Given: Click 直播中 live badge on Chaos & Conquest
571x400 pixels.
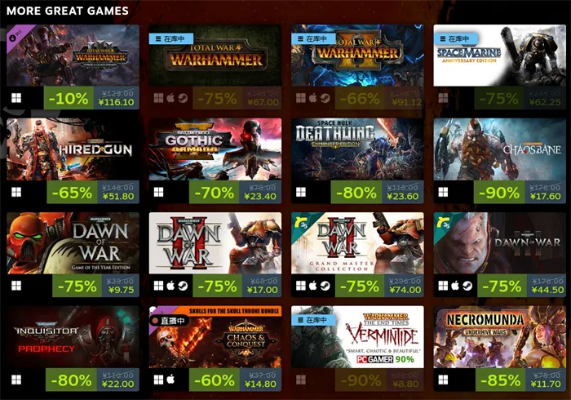Looking at the screenshot, I should coord(170,321).
